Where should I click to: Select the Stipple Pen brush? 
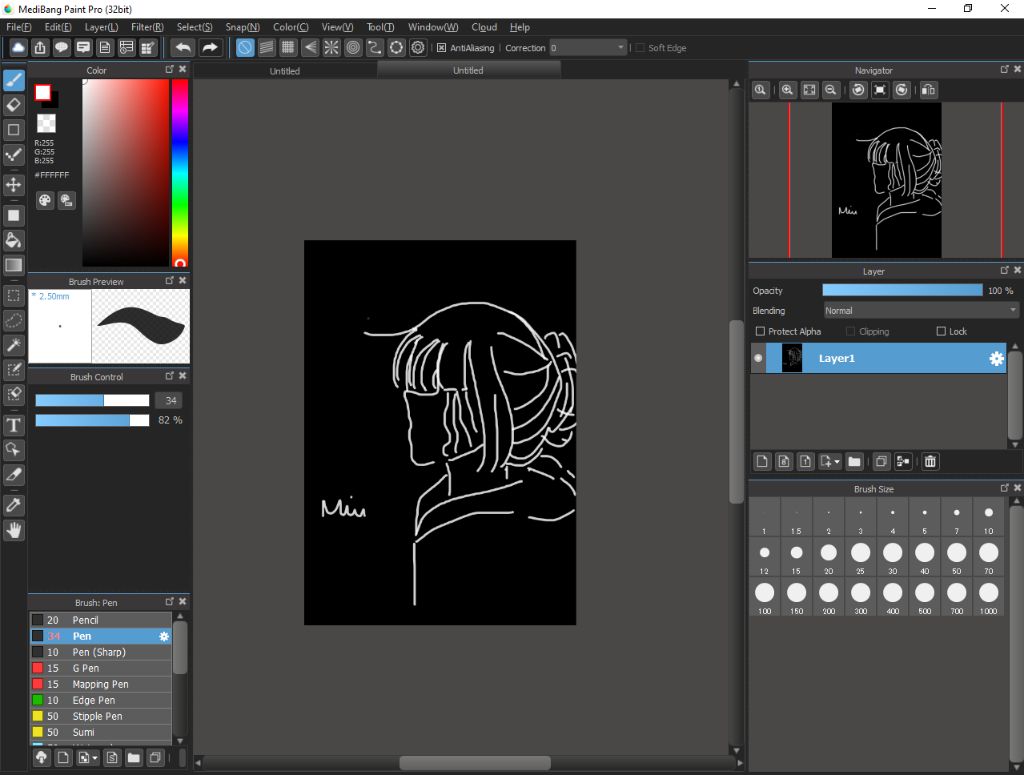[101, 716]
